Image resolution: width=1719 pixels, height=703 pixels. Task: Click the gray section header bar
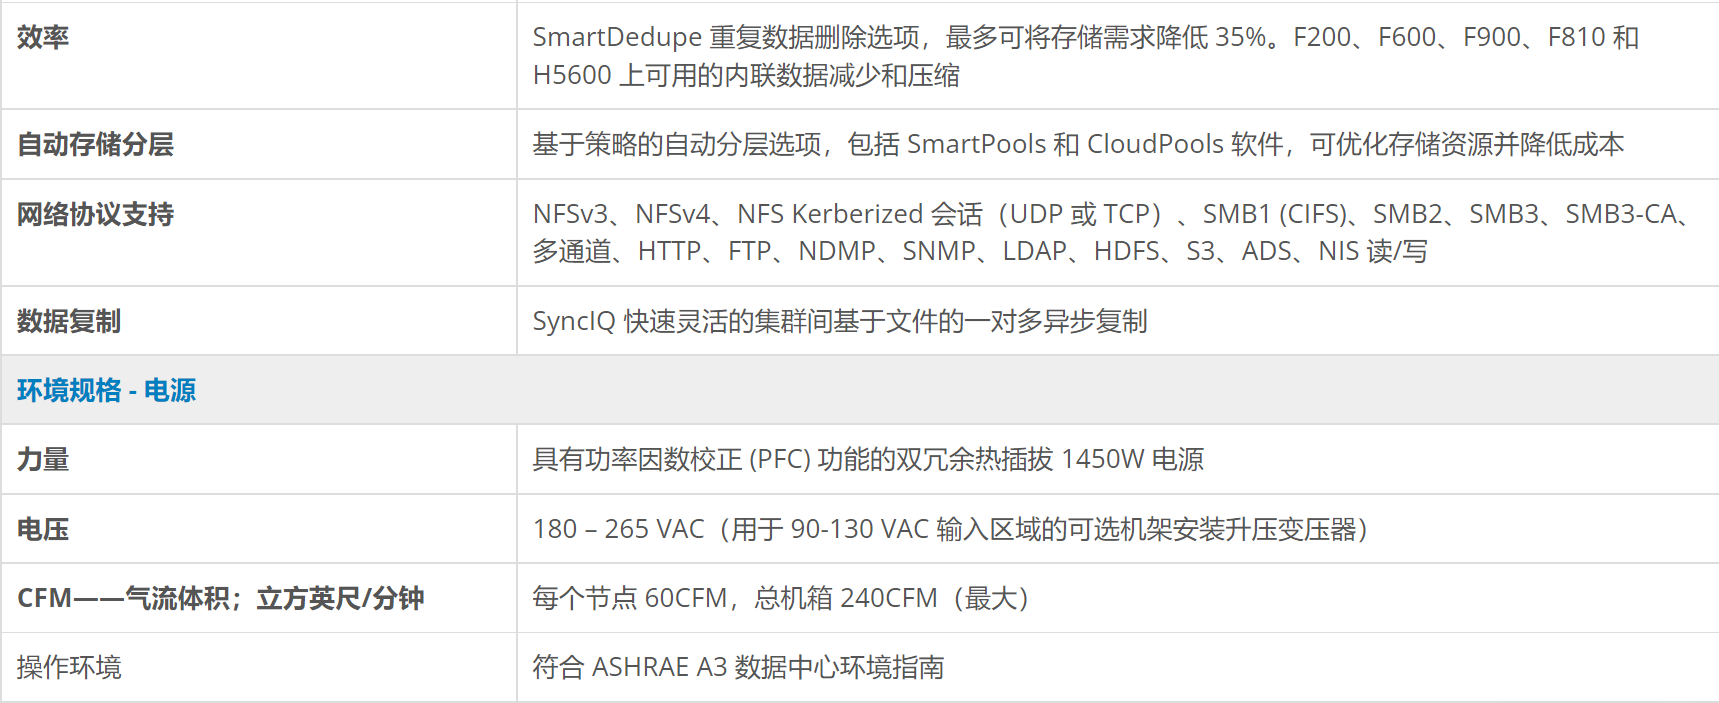[860, 390]
